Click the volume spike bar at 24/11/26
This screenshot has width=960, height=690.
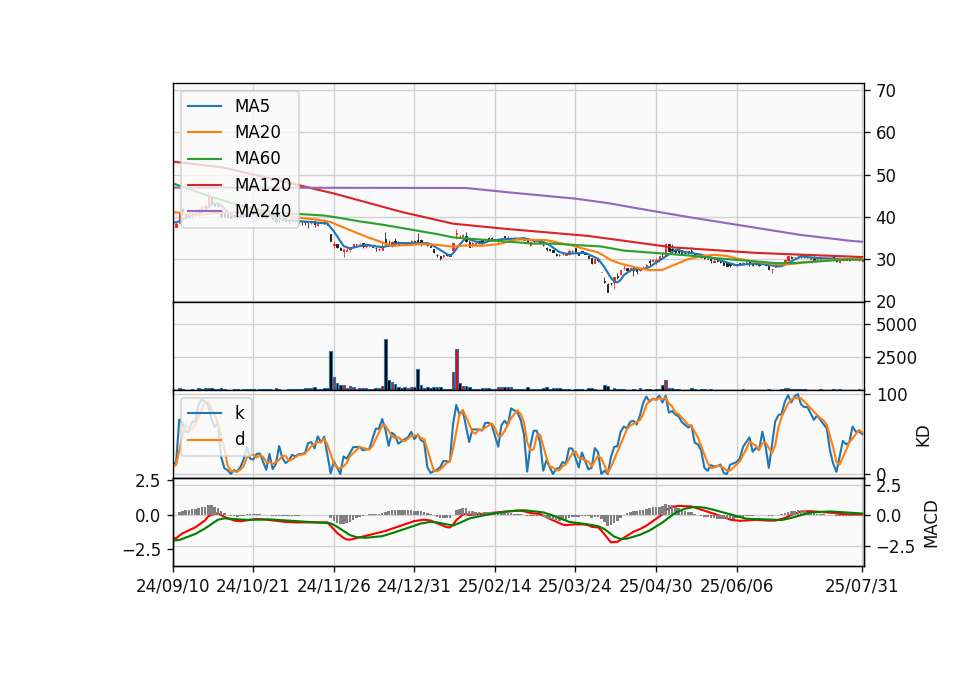point(331,370)
